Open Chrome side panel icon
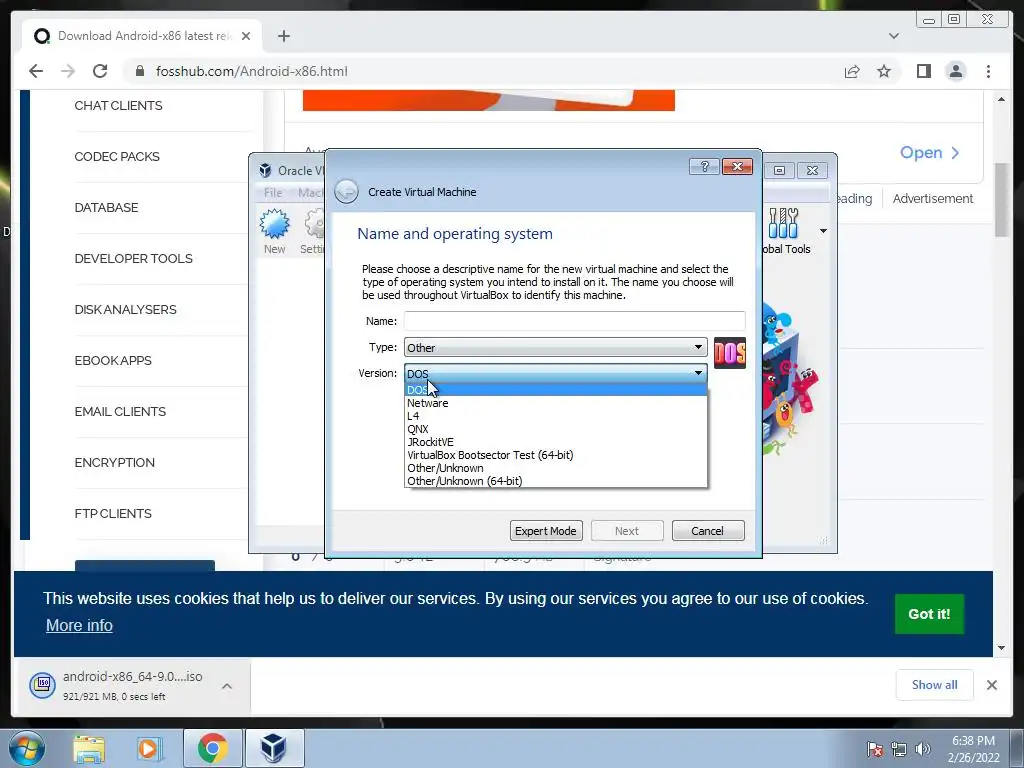The width and height of the screenshot is (1024, 768). point(923,71)
